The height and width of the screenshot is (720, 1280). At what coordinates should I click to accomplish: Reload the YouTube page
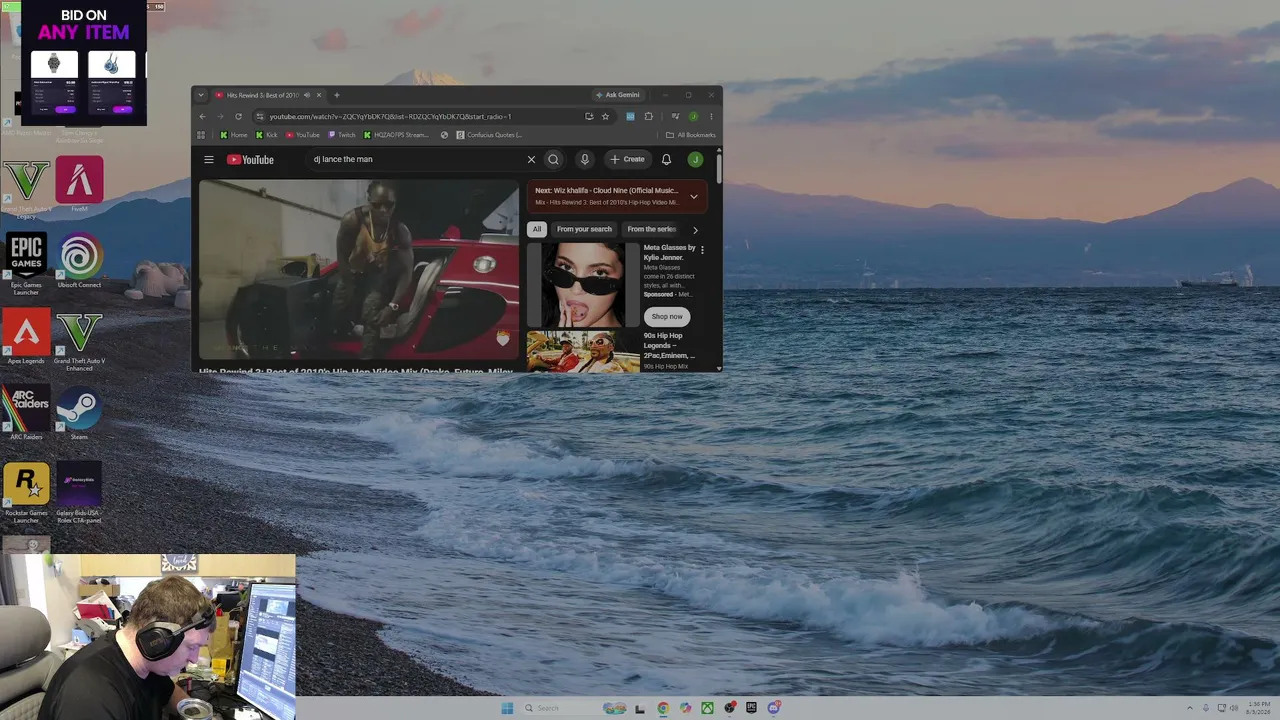tap(238, 116)
